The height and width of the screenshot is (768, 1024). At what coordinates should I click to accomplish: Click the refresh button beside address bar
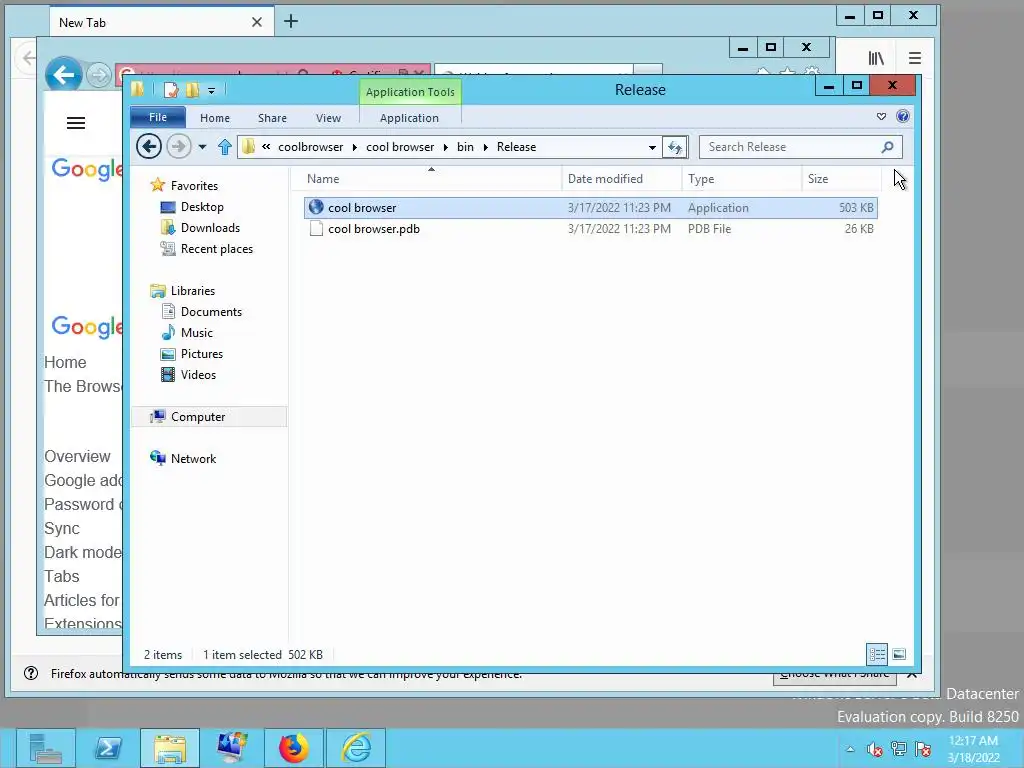tap(675, 147)
